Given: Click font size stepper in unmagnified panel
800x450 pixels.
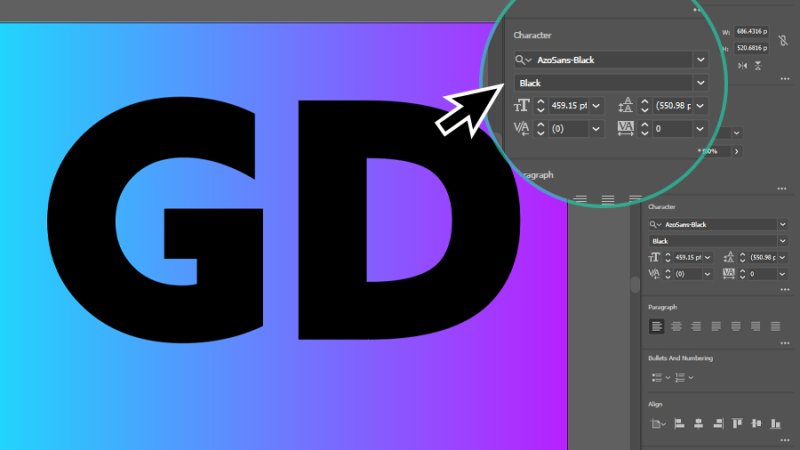Looking at the screenshot, I should pyautogui.click(x=667, y=258).
